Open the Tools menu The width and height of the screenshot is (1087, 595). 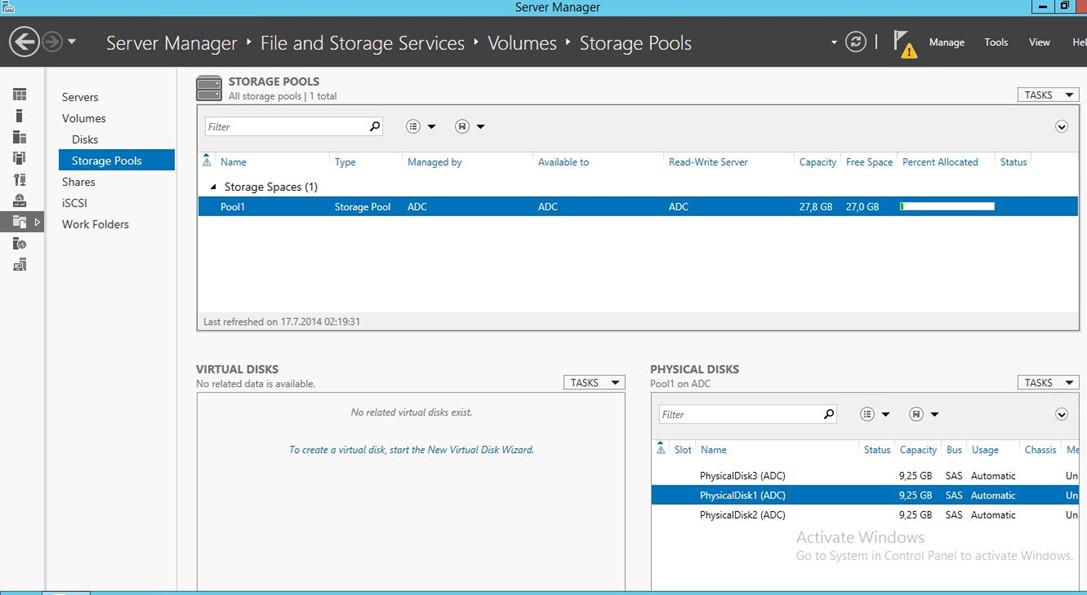pos(996,42)
